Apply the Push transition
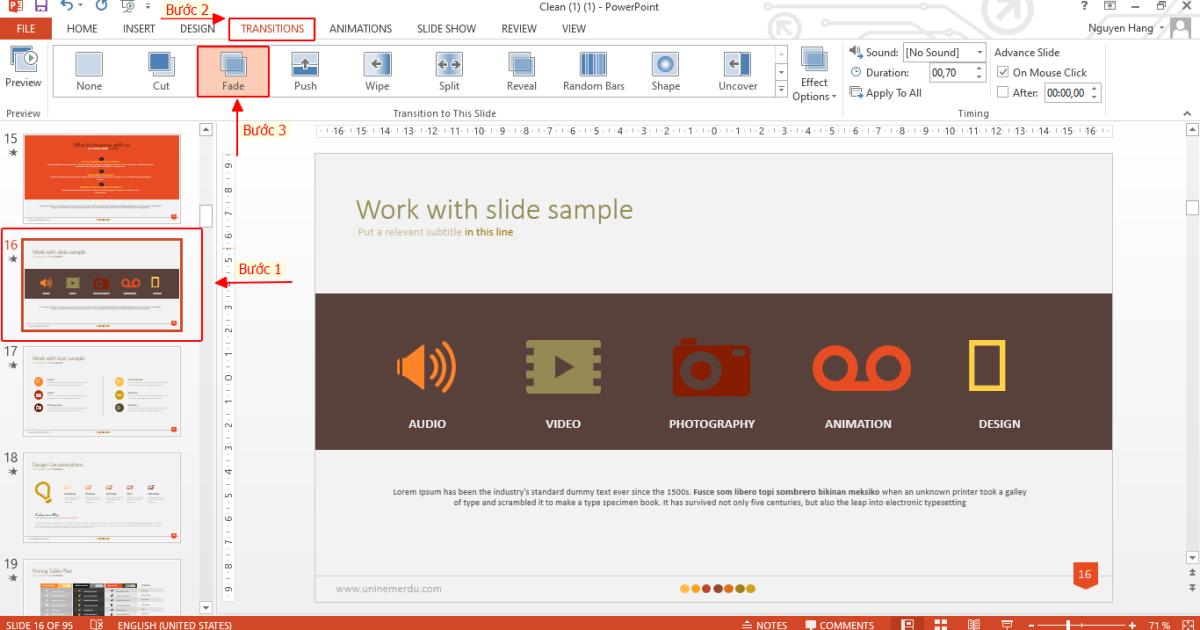 coord(305,70)
